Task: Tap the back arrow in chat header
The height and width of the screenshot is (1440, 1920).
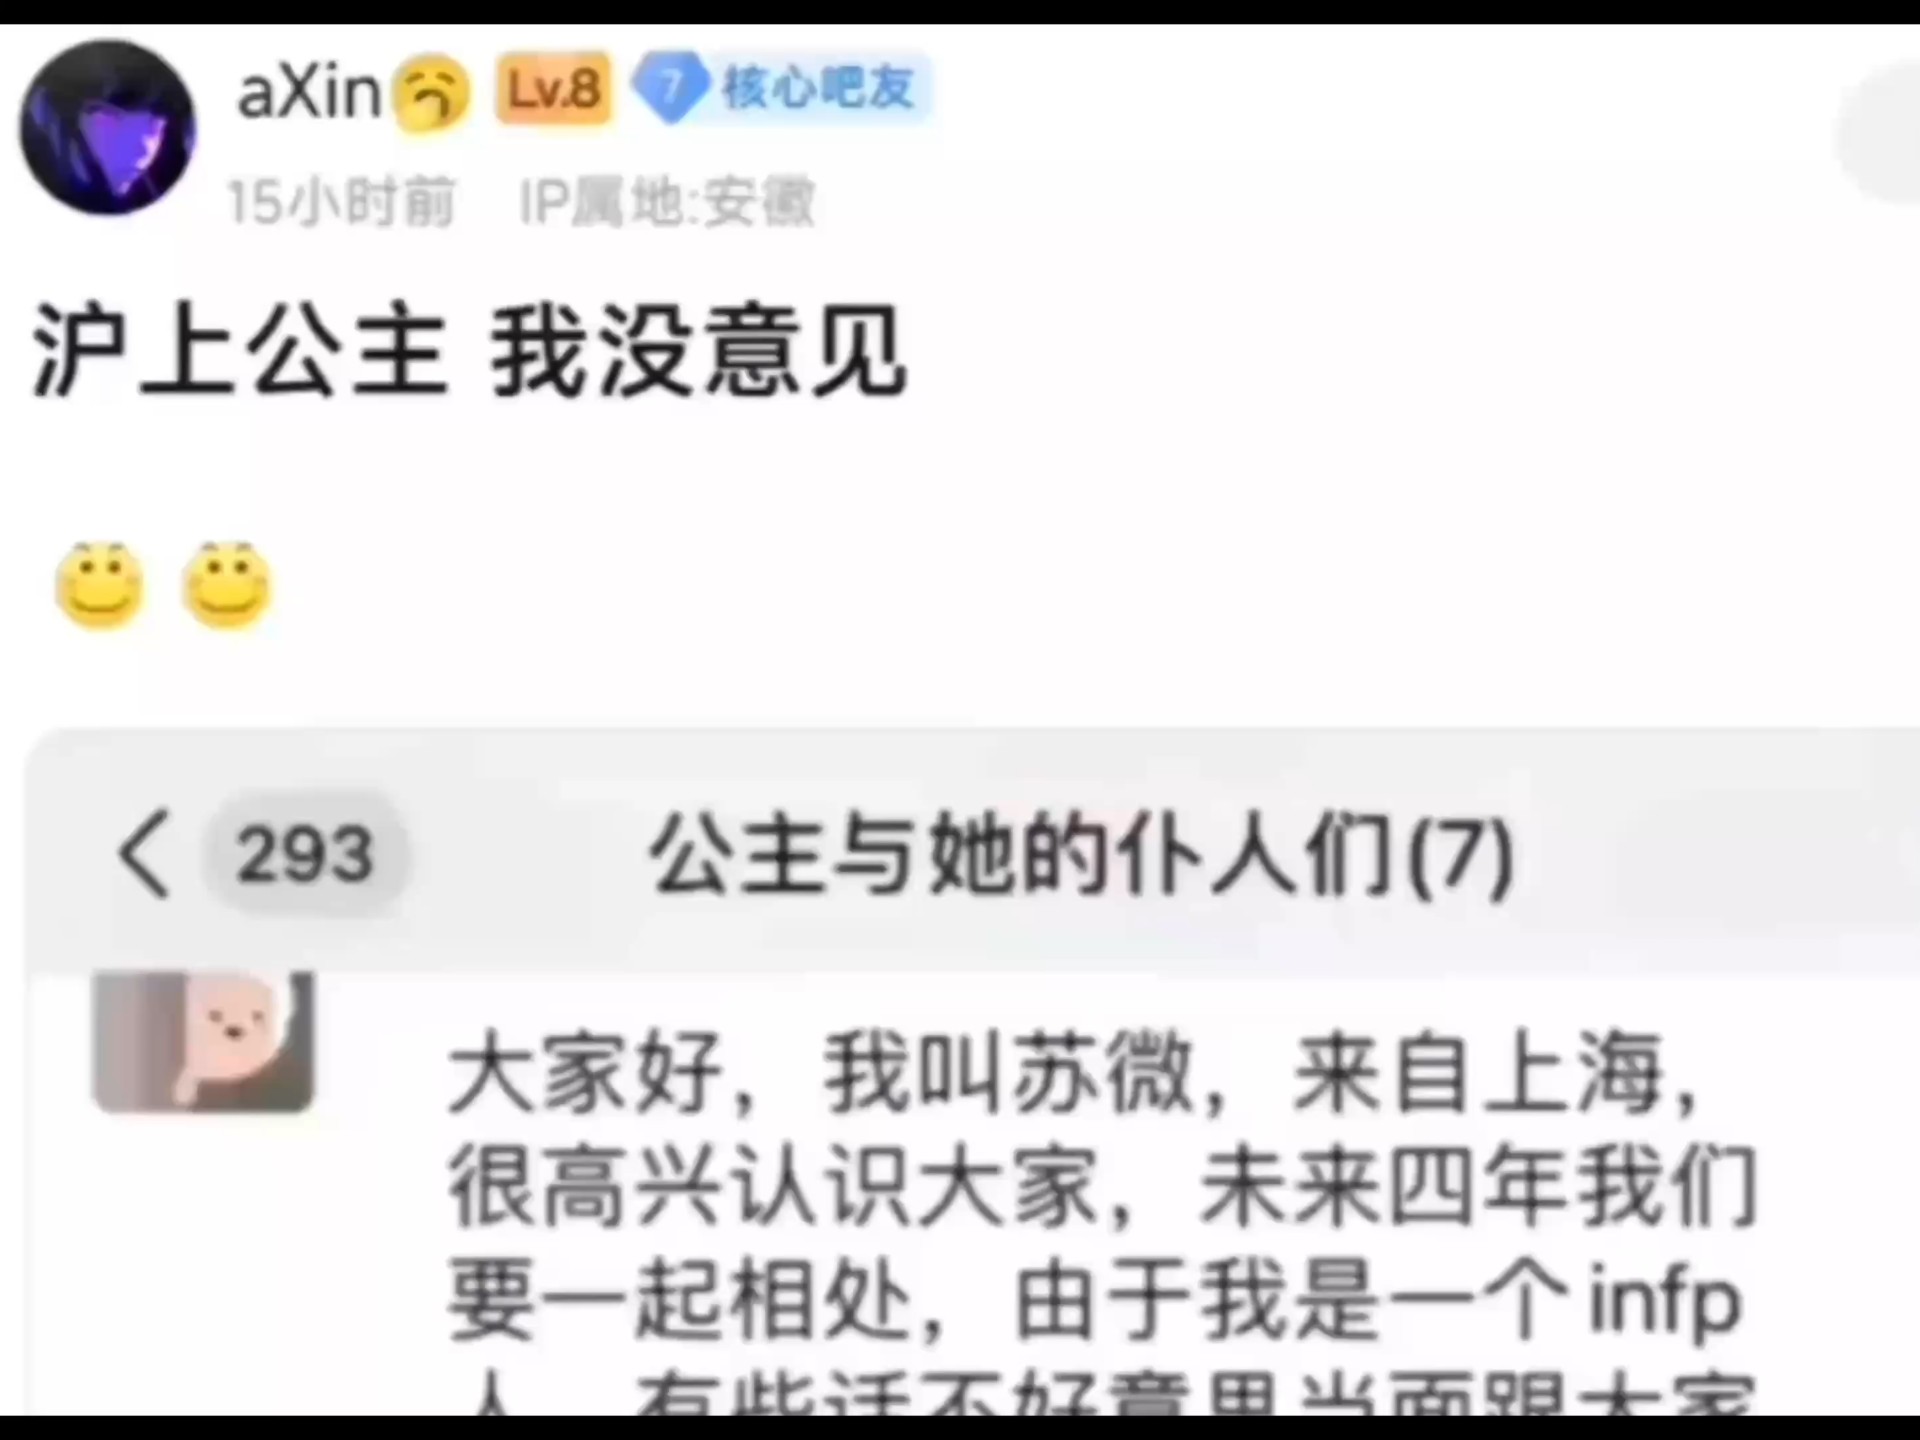Action: (146, 853)
